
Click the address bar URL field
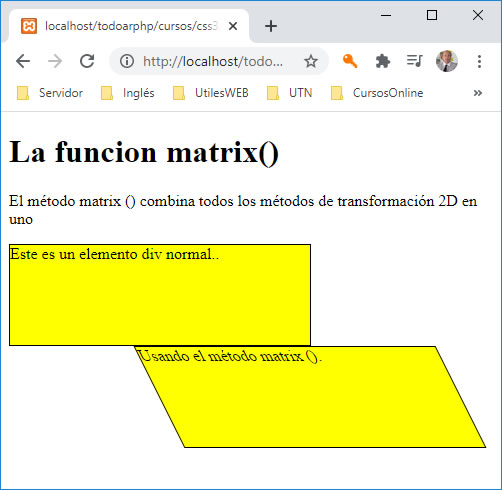coord(213,61)
